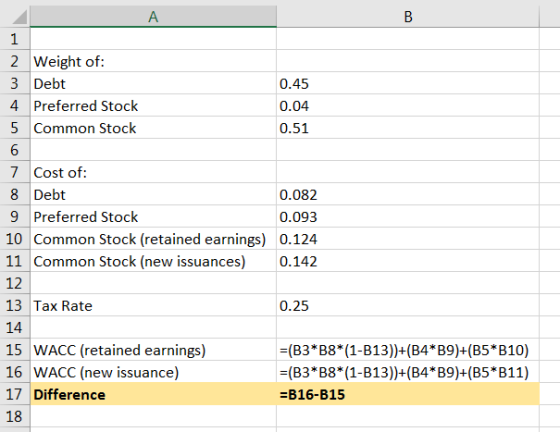Viewport: 560px width, 432px height.
Task: Click 'Preferred Stock' label in row 4
Action: pyautogui.click(x=86, y=106)
